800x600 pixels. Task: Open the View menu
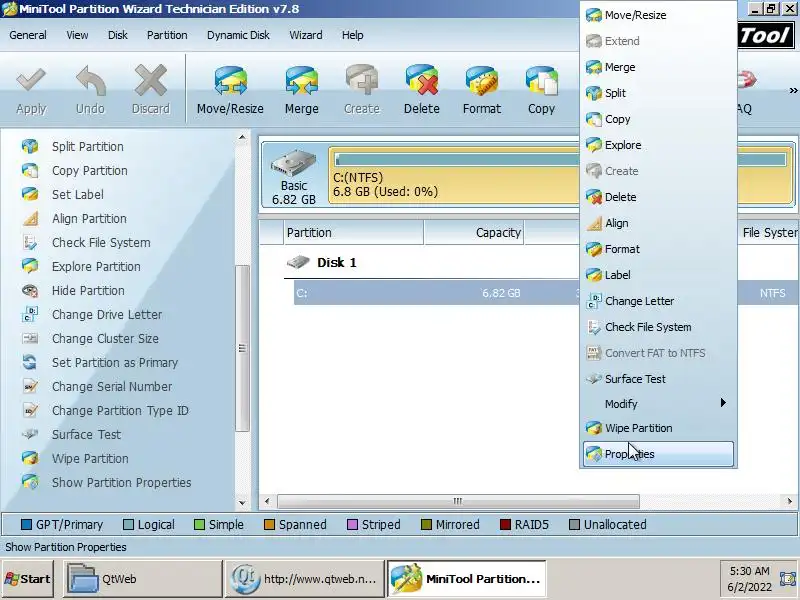(x=77, y=35)
